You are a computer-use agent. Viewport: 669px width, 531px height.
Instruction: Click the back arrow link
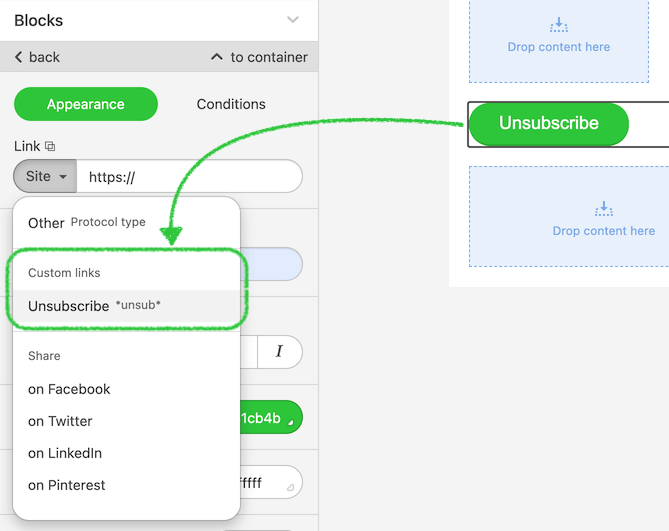pos(37,57)
